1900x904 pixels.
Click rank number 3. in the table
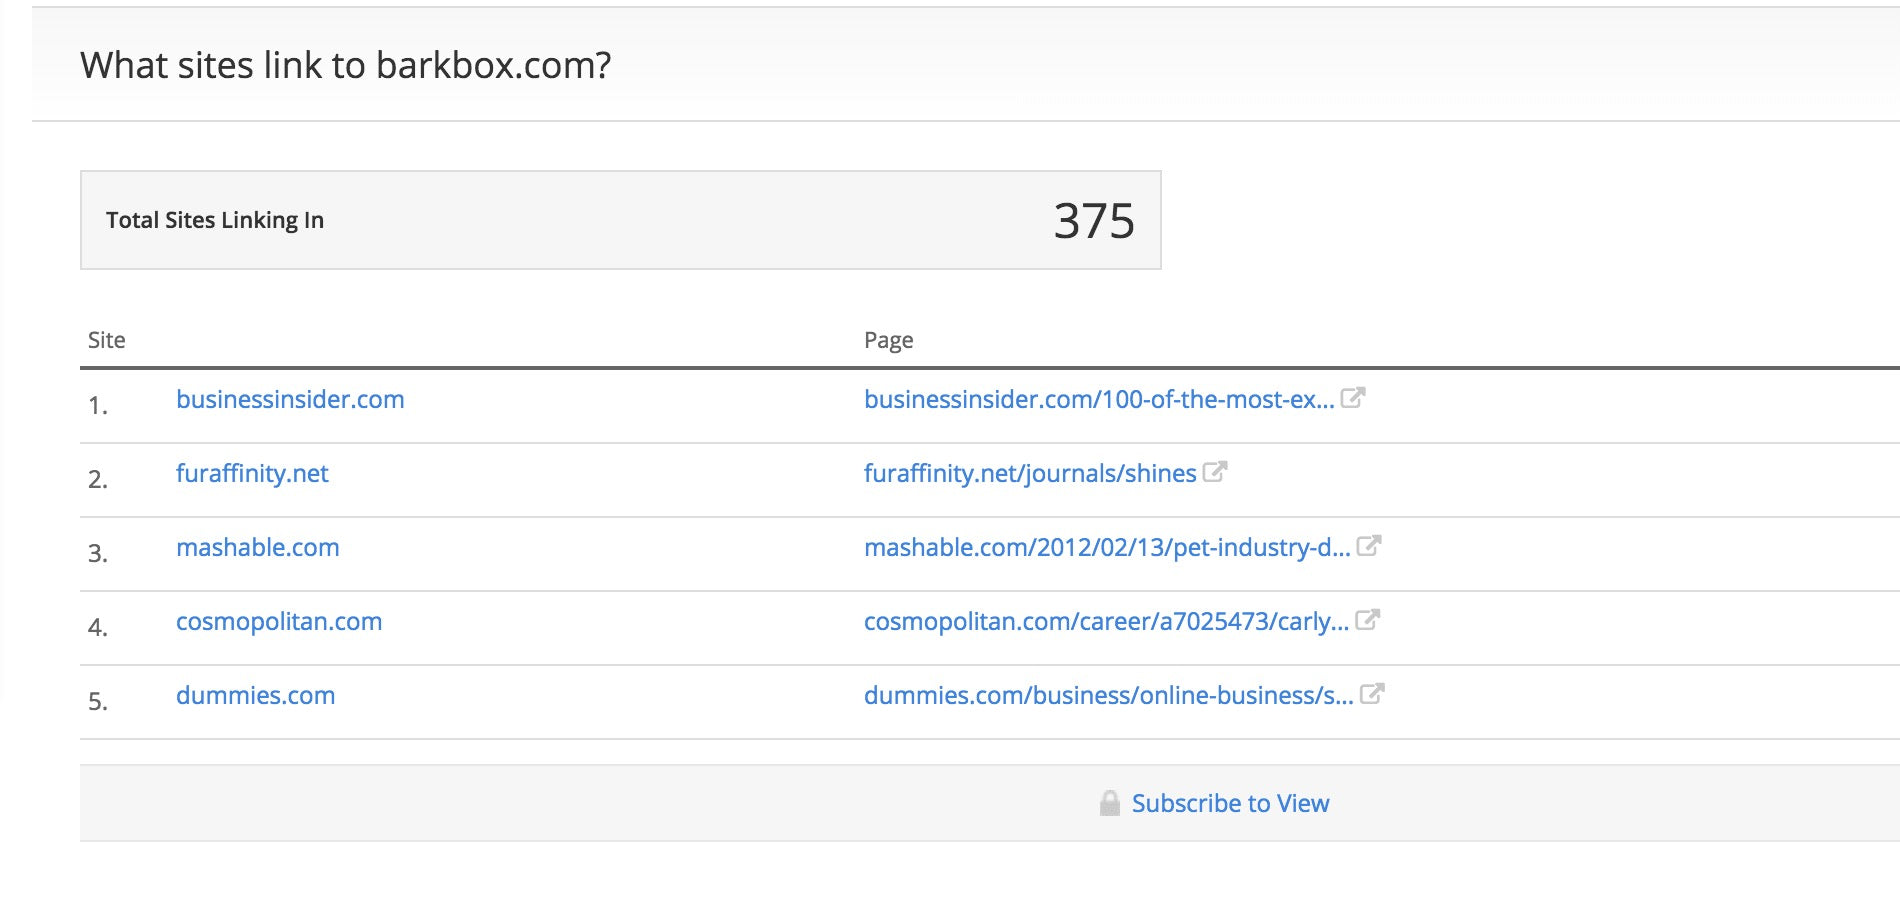tap(98, 553)
